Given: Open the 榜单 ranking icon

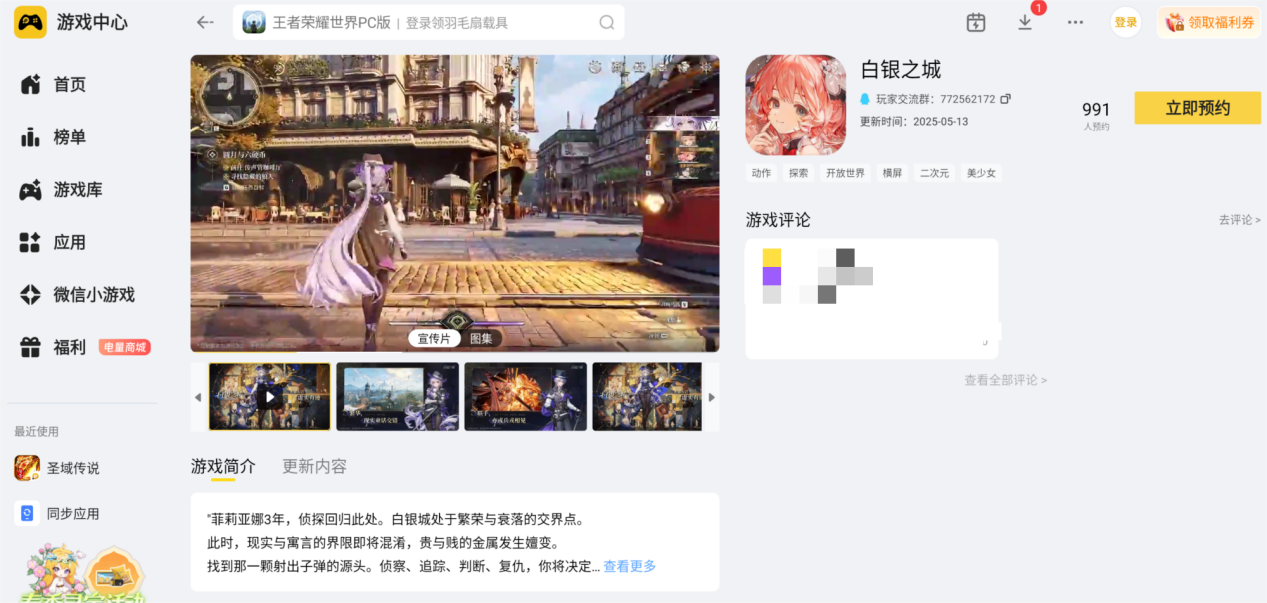Looking at the screenshot, I should (x=30, y=137).
